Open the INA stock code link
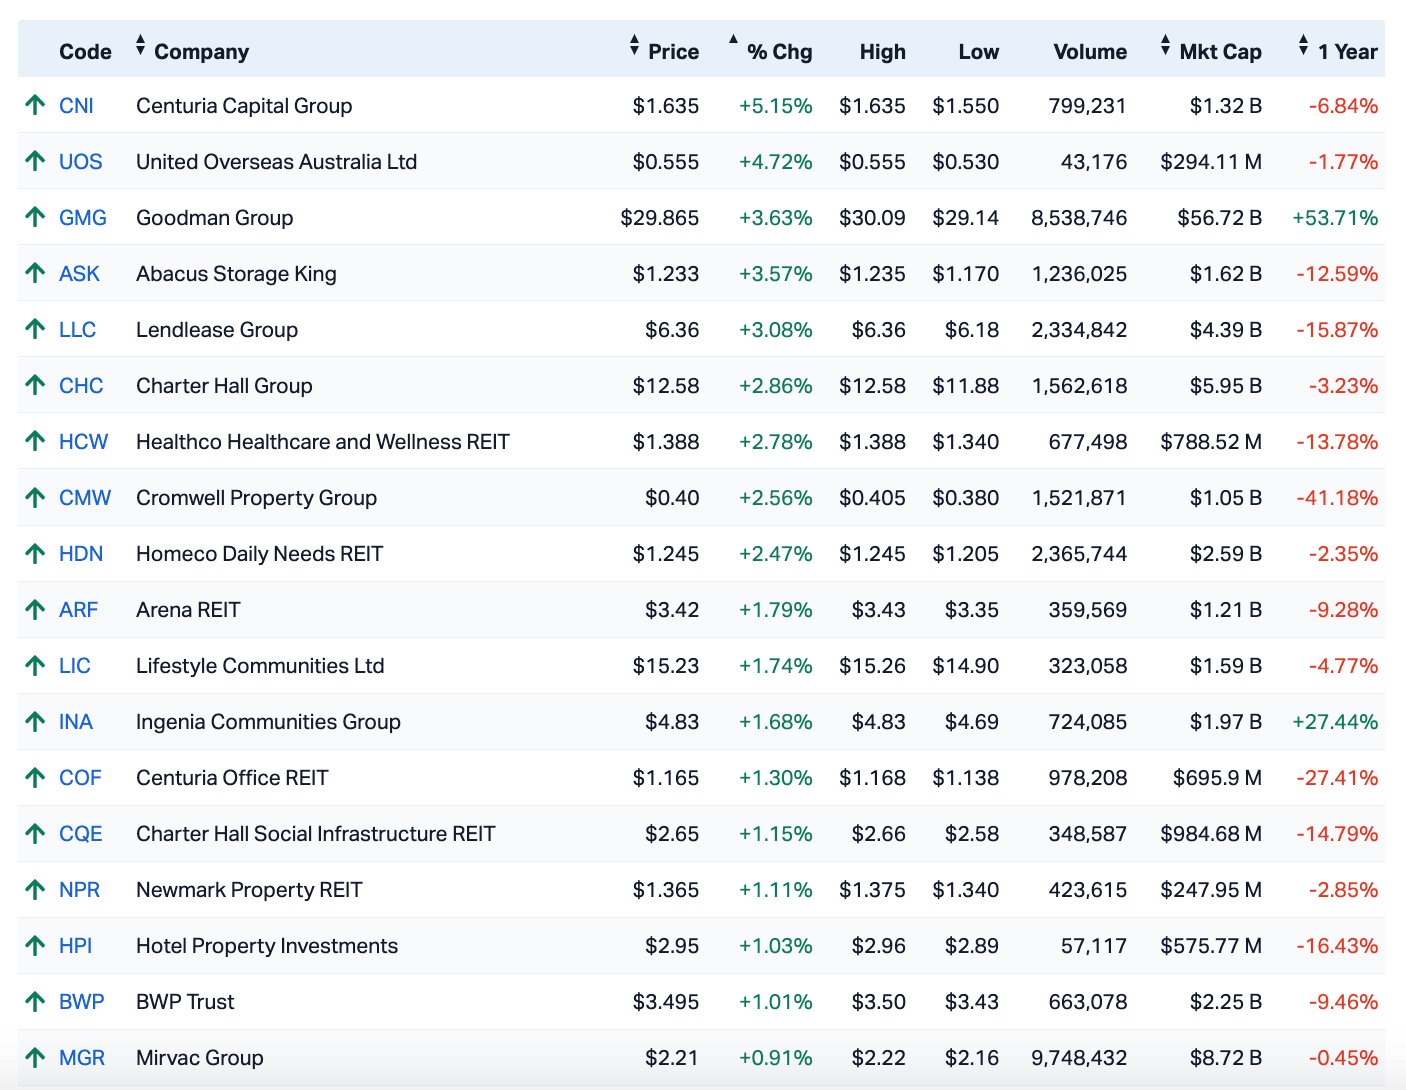Viewport: 1406px width, 1090px height. point(76,722)
